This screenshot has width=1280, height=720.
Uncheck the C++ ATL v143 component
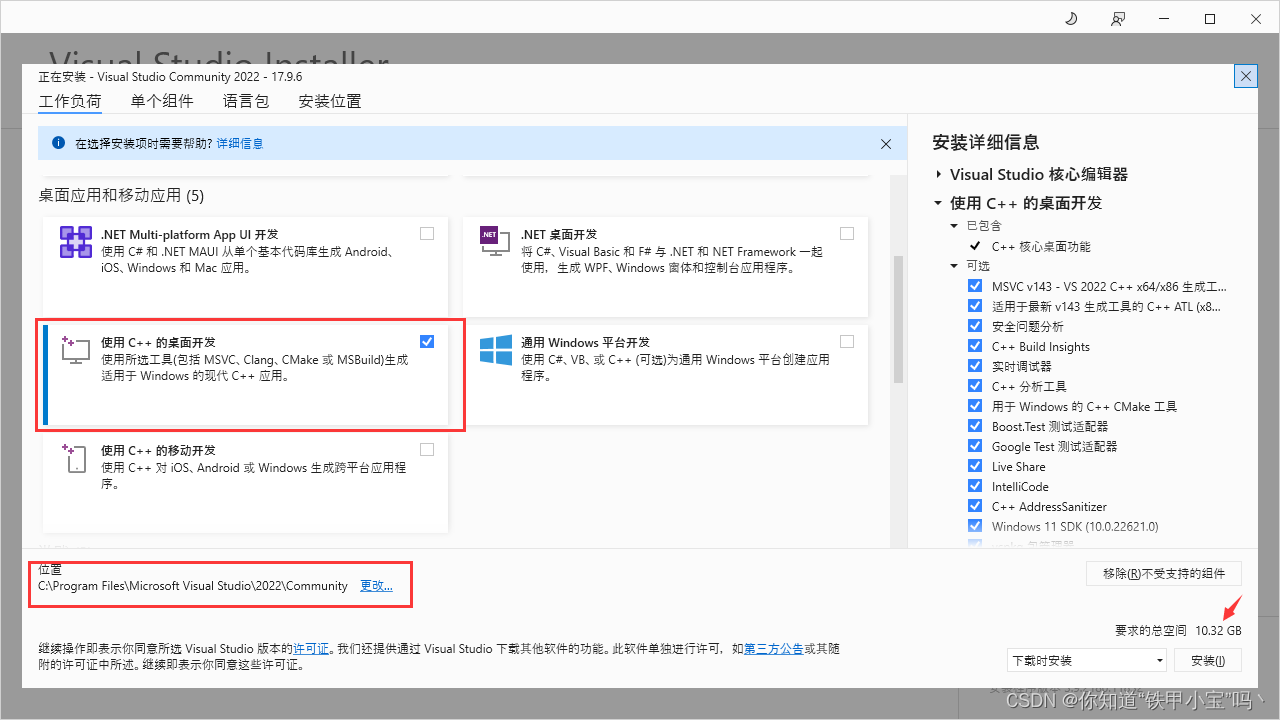coord(975,306)
